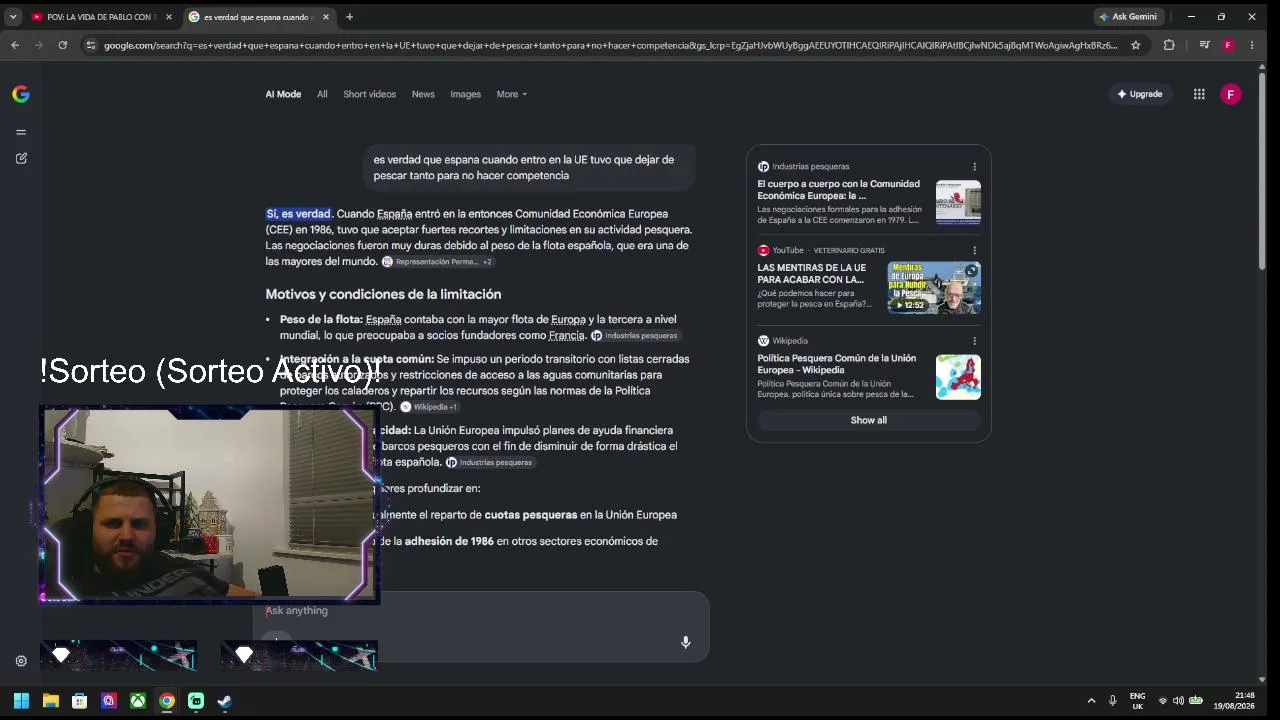1280x720 pixels.
Task: Switch to the All results tab
Action: click(x=322, y=94)
